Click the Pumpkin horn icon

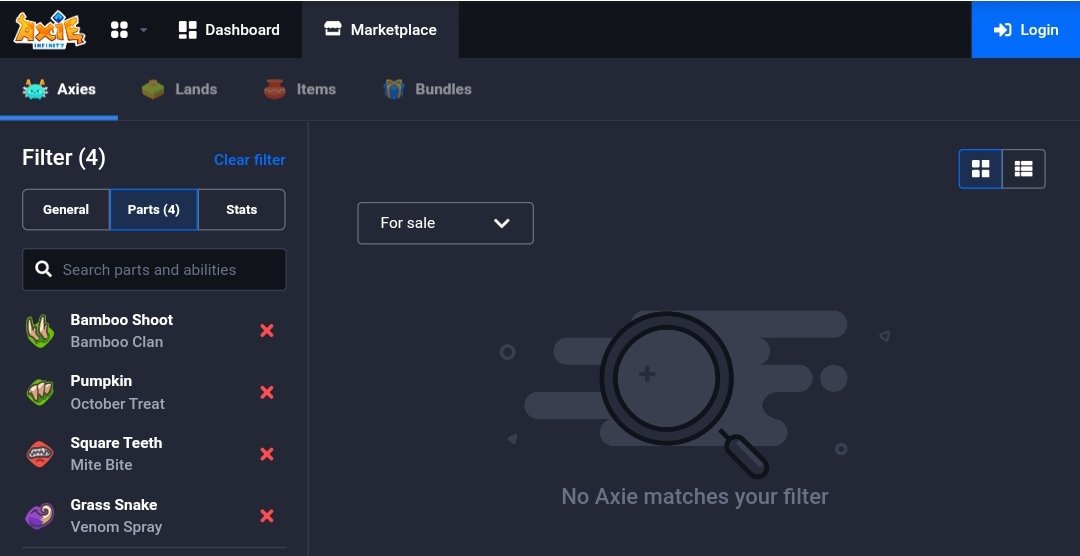click(x=39, y=393)
